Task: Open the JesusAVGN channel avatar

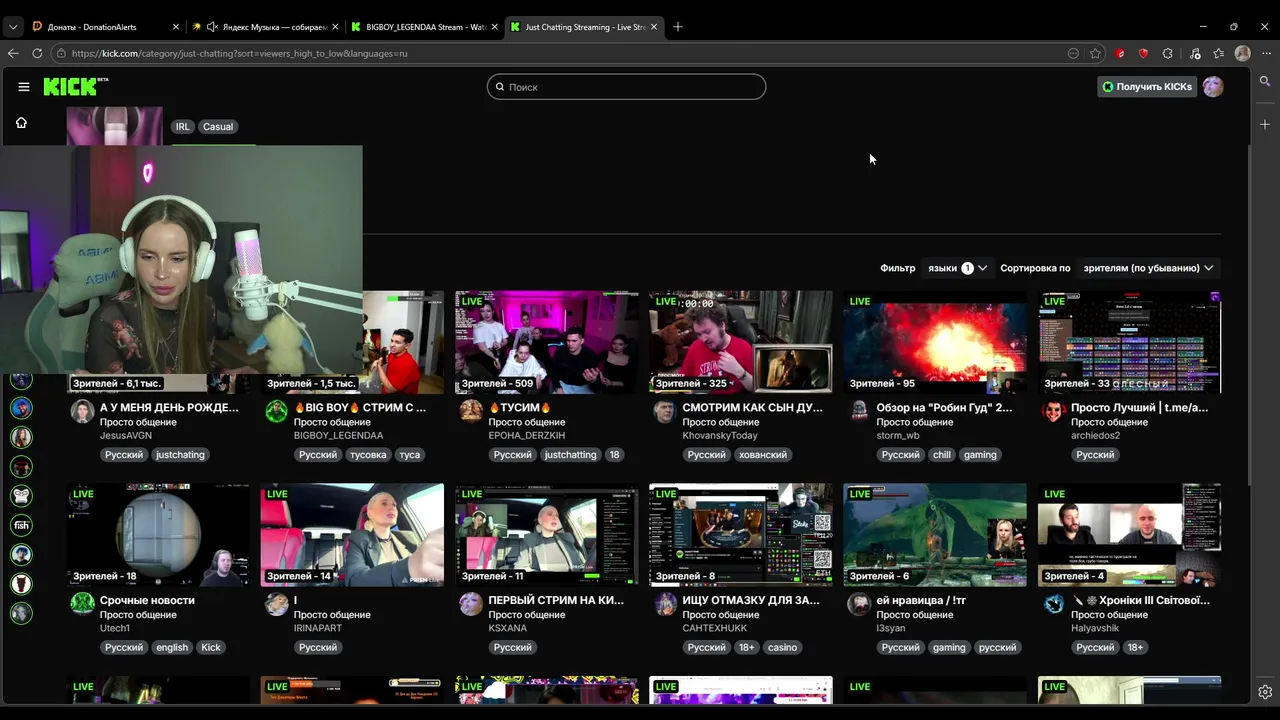Action: tap(82, 411)
